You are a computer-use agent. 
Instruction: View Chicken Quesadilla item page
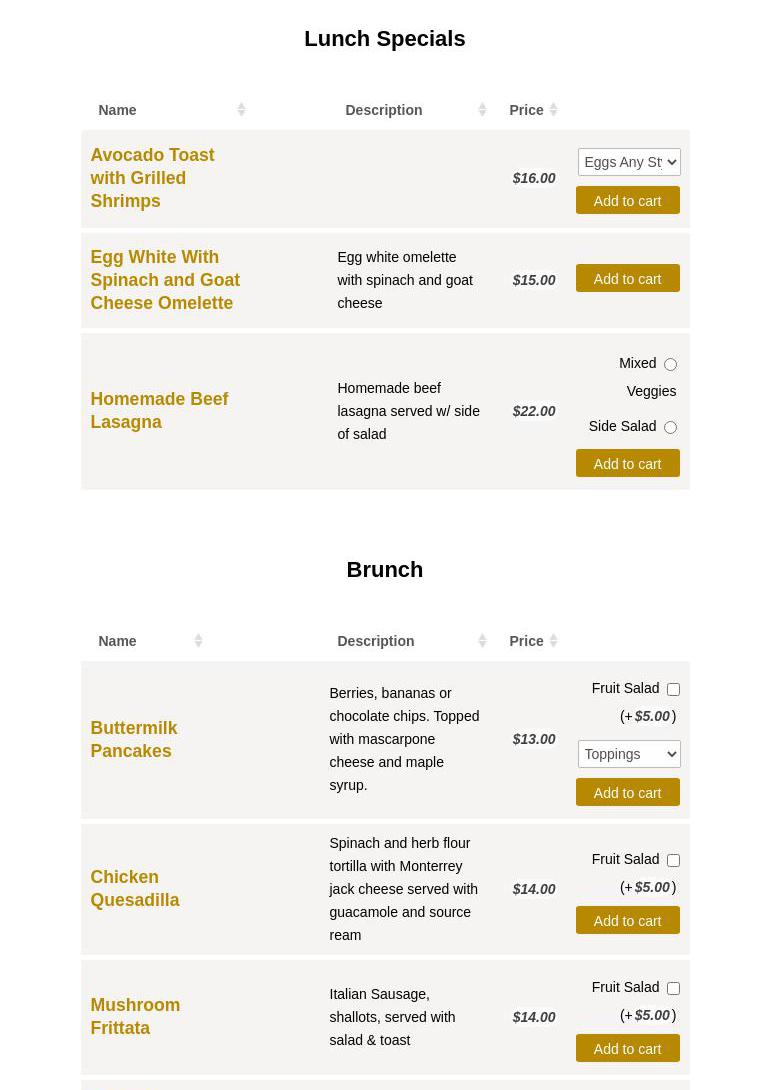pos(134,889)
